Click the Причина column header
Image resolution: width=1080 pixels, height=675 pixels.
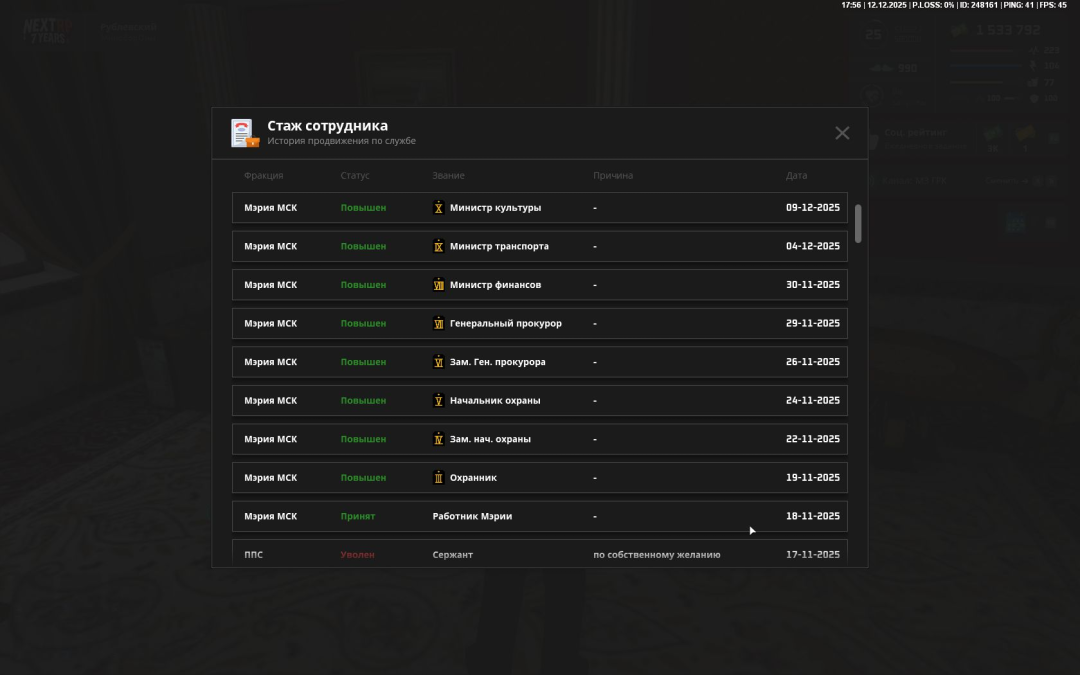tap(613, 176)
